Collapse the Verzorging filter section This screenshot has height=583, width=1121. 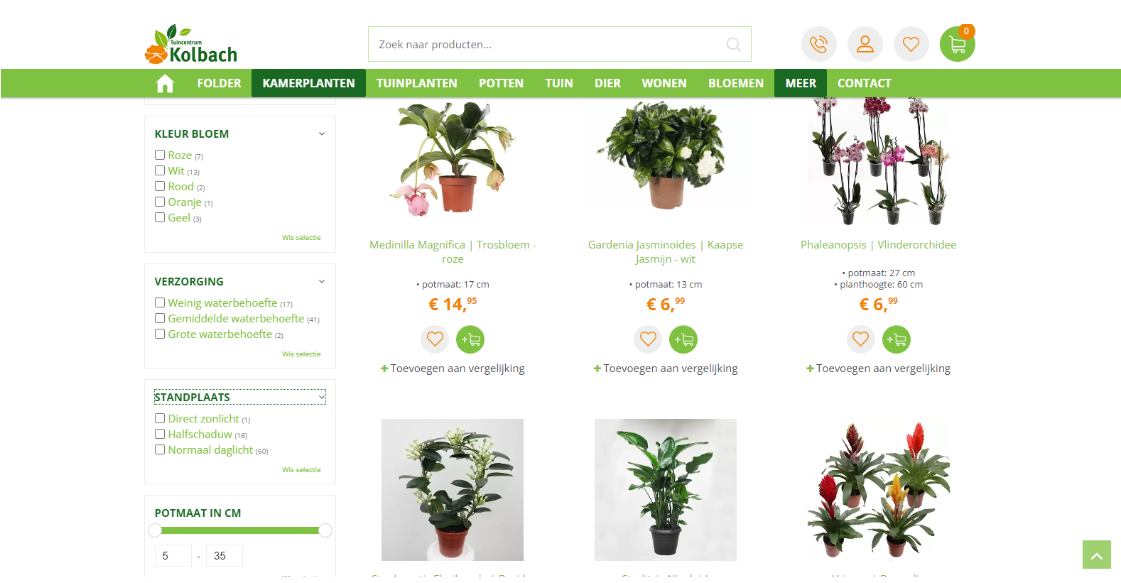tap(322, 281)
